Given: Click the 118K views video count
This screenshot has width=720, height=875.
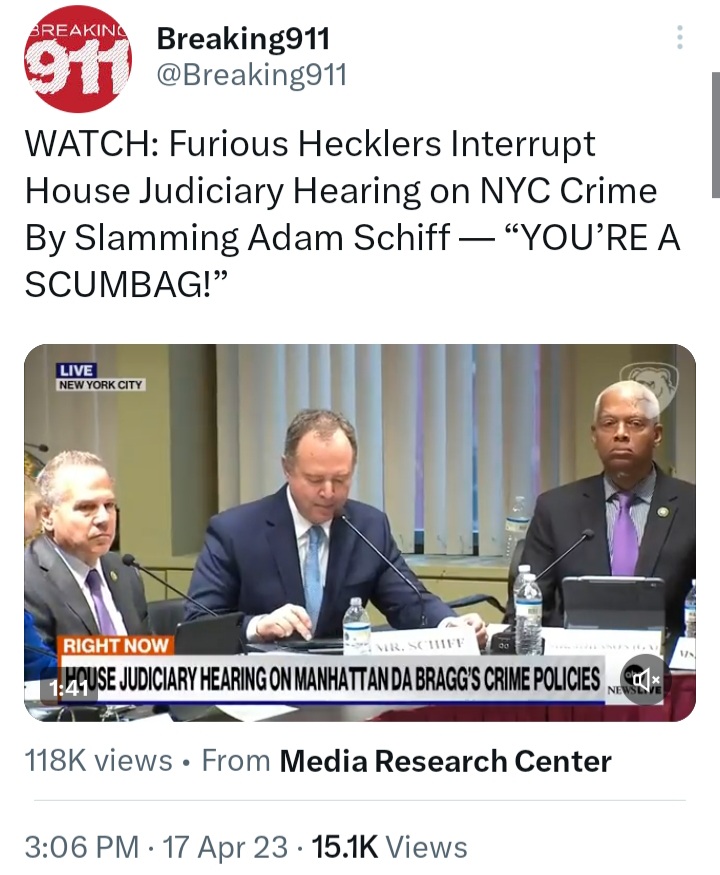Looking at the screenshot, I should tap(99, 761).
